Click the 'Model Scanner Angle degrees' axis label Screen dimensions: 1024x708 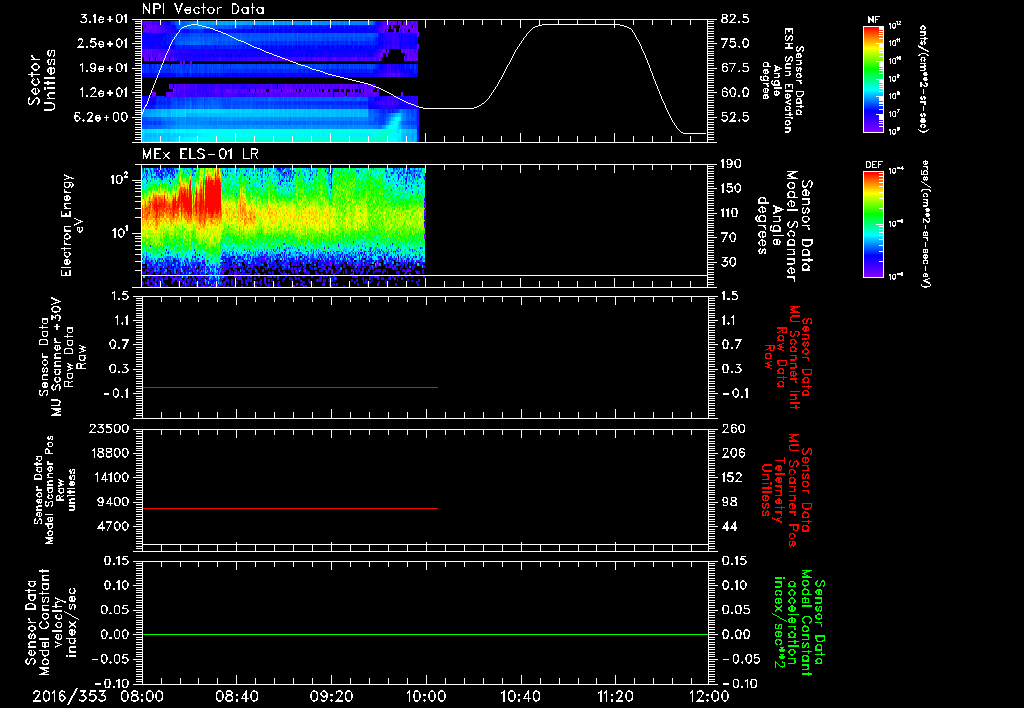click(785, 226)
